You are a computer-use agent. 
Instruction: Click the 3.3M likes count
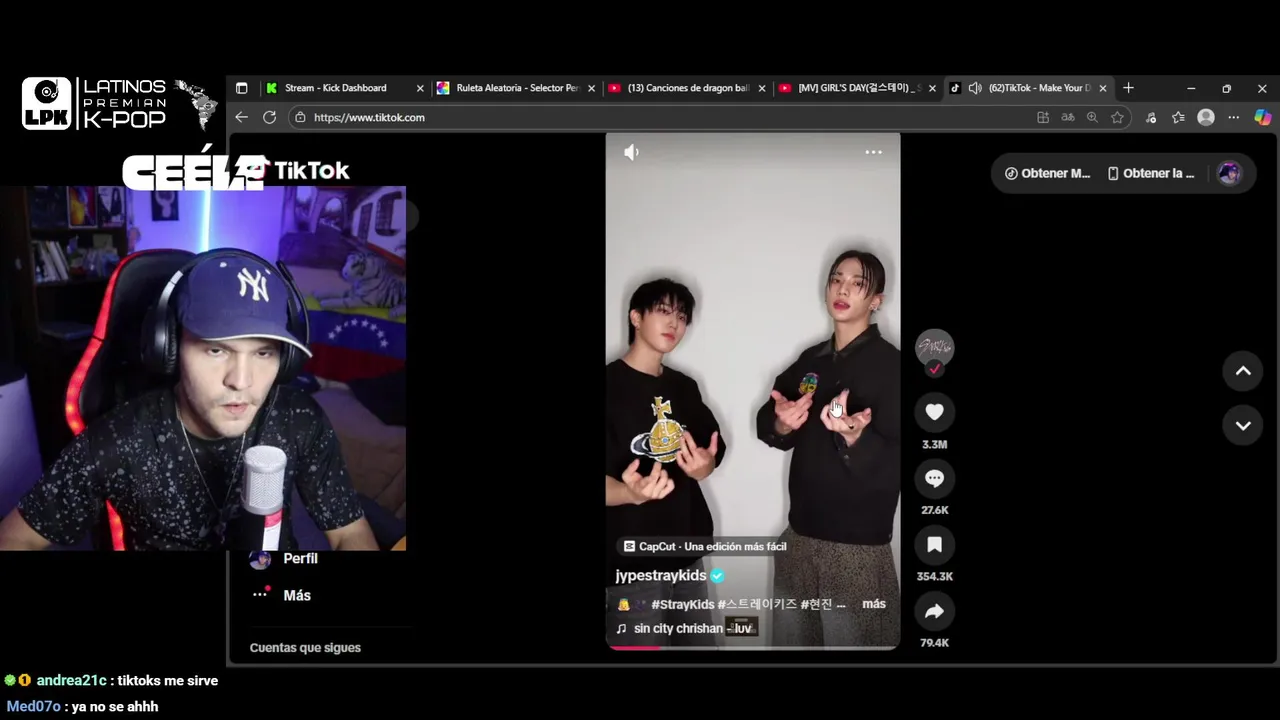pos(934,444)
